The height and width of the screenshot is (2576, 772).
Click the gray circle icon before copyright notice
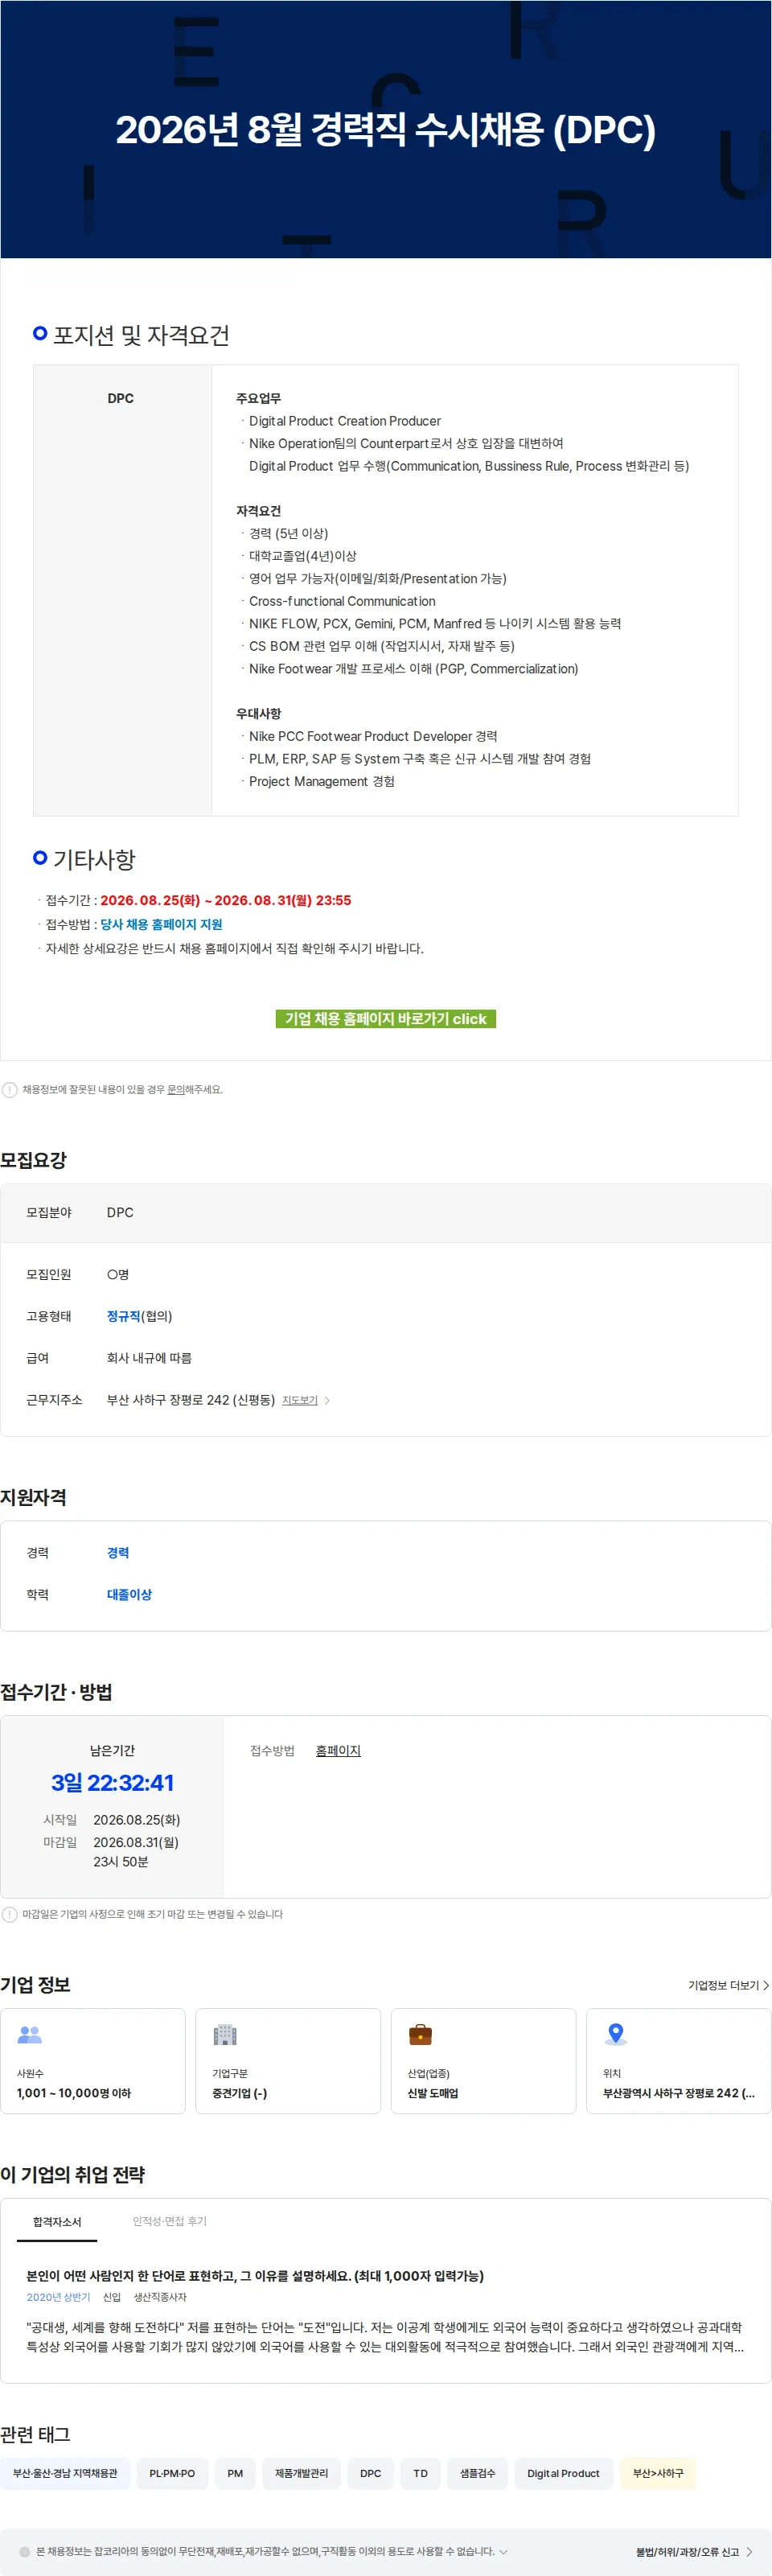pos(25,2552)
